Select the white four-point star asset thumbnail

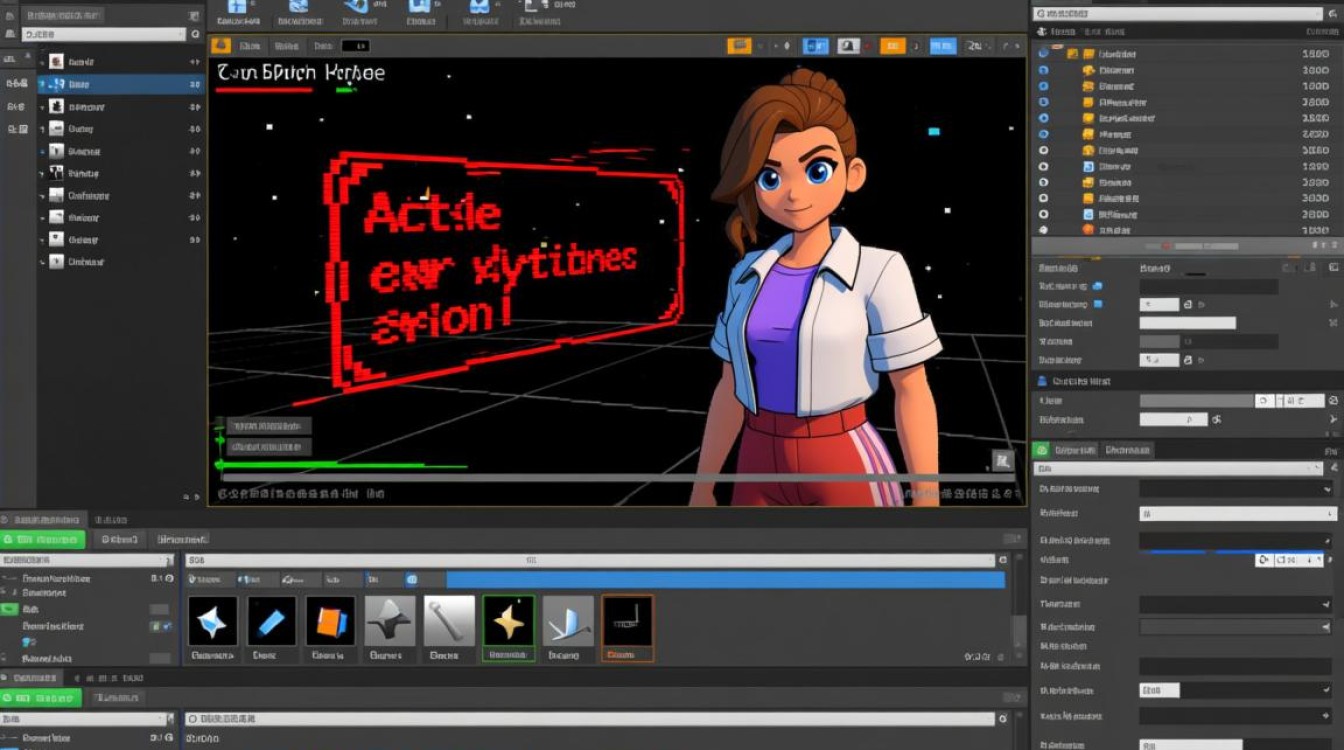[x=212, y=621]
